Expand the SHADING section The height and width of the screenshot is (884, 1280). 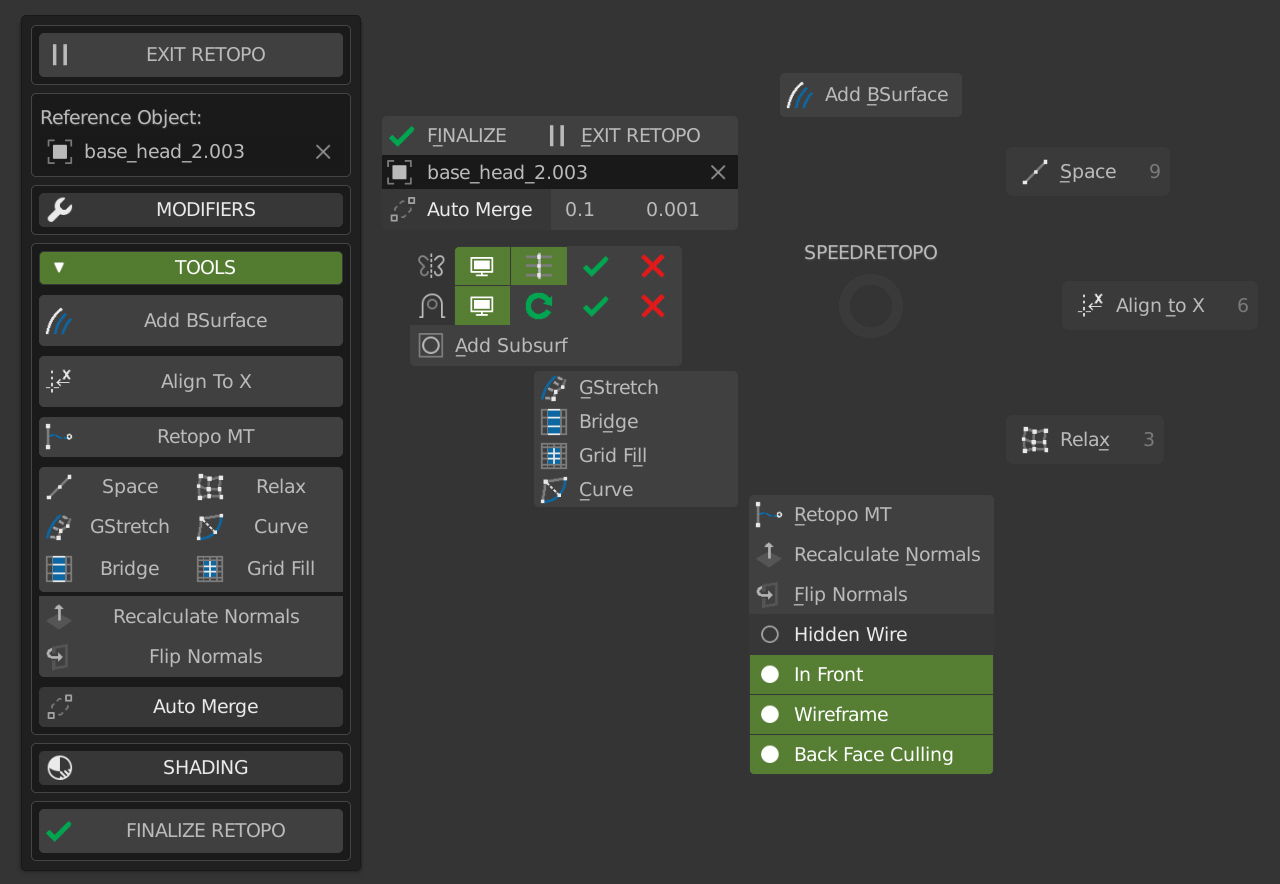190,767
